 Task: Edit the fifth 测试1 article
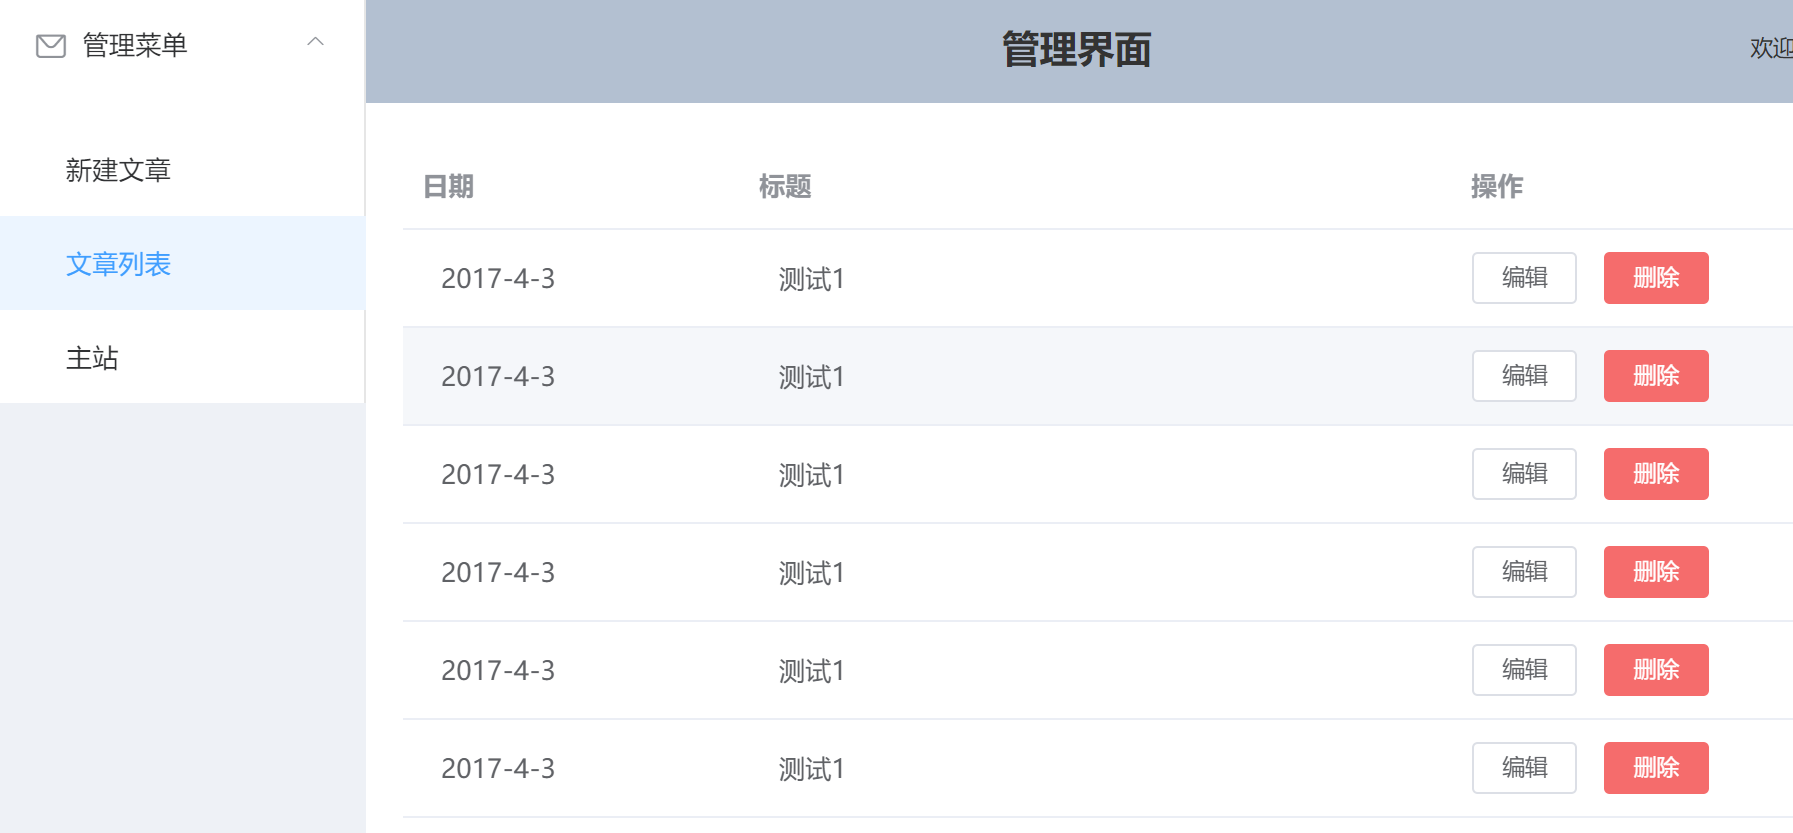pyautogui.click(x=1523, y=670)
